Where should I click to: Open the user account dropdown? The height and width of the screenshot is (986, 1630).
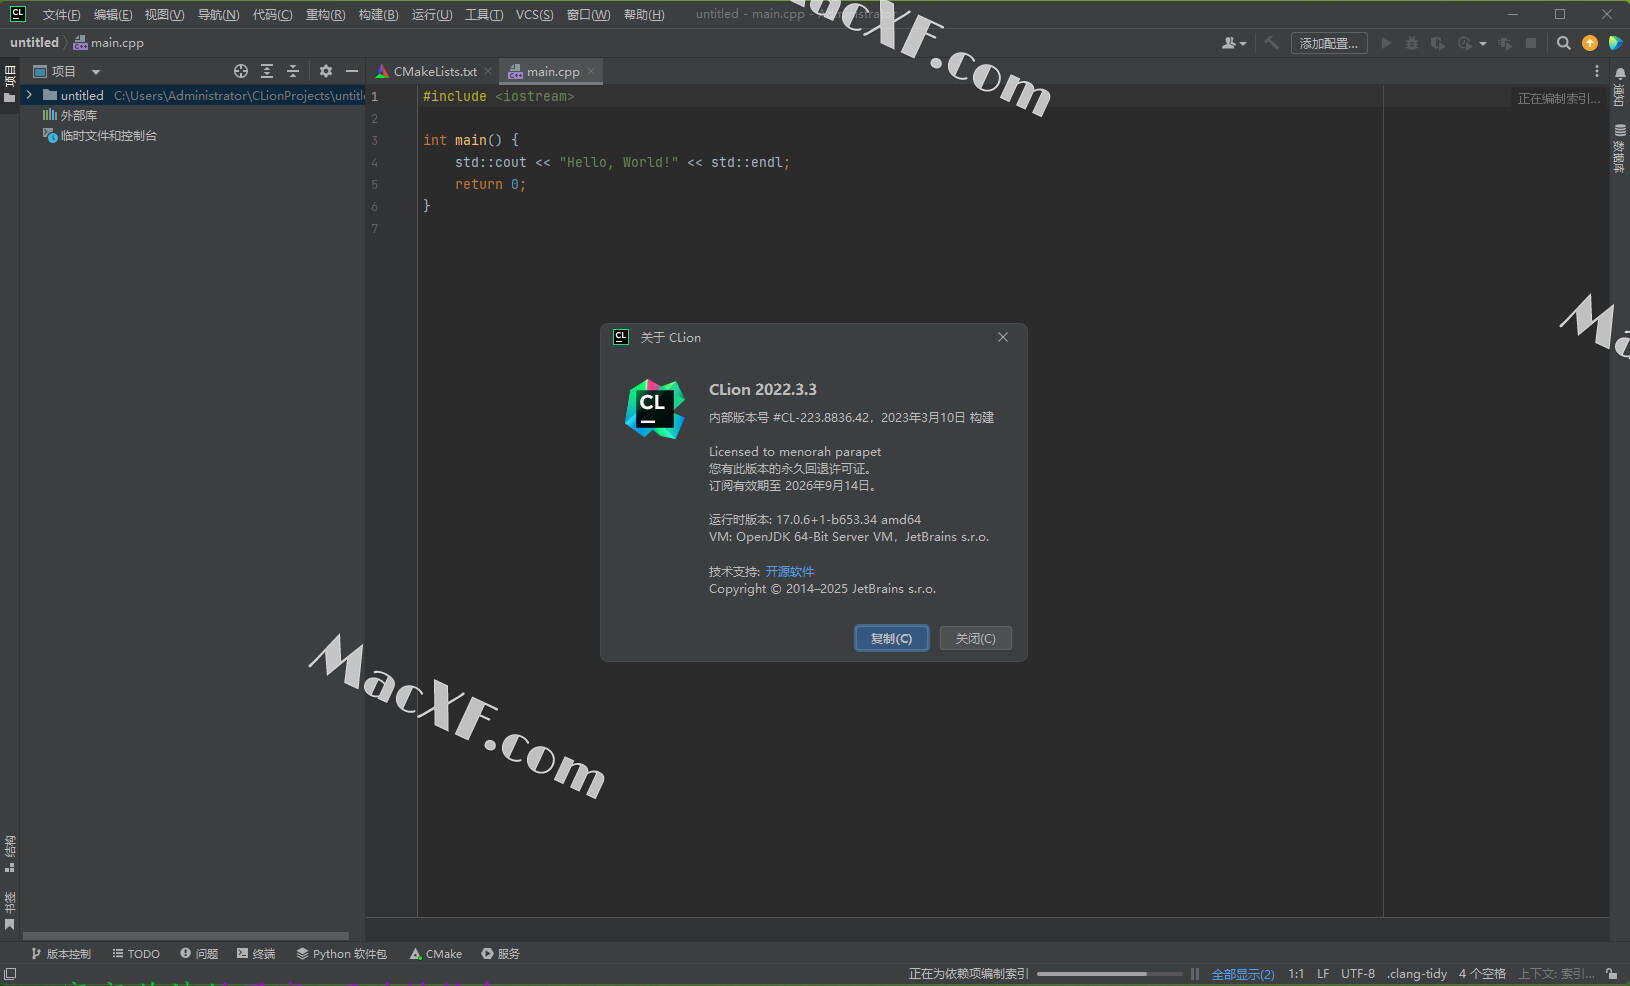[x=1234, y=43]
